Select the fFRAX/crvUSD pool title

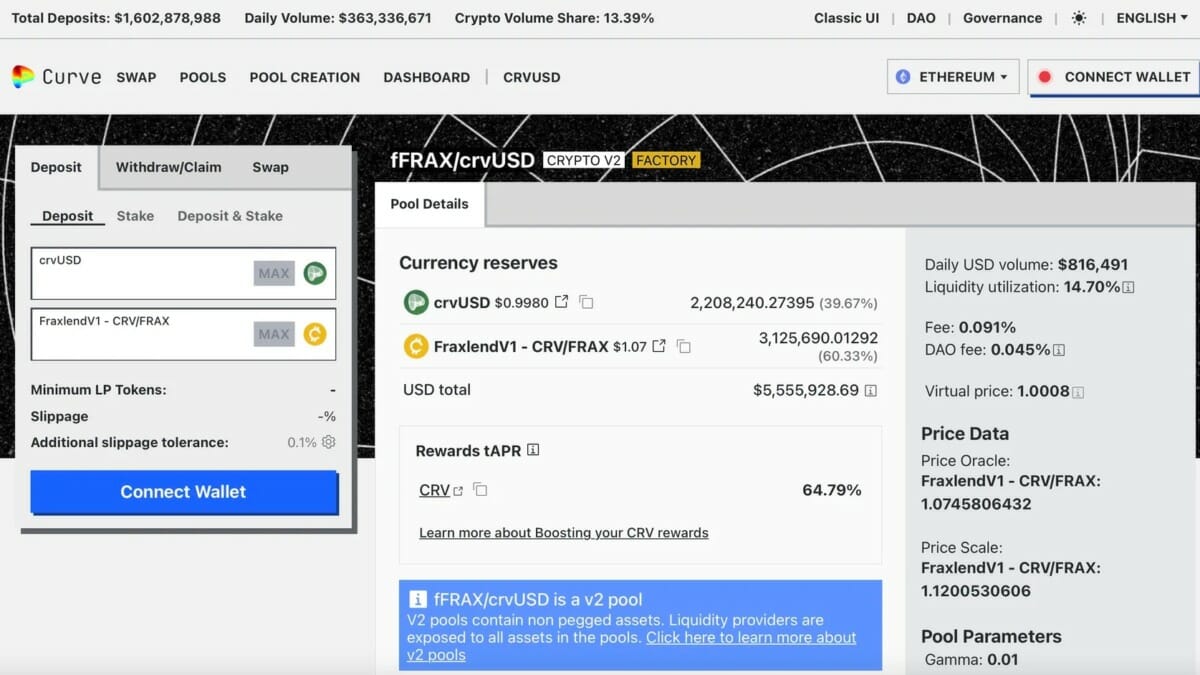pyautogui.click(x=462, y=160)
